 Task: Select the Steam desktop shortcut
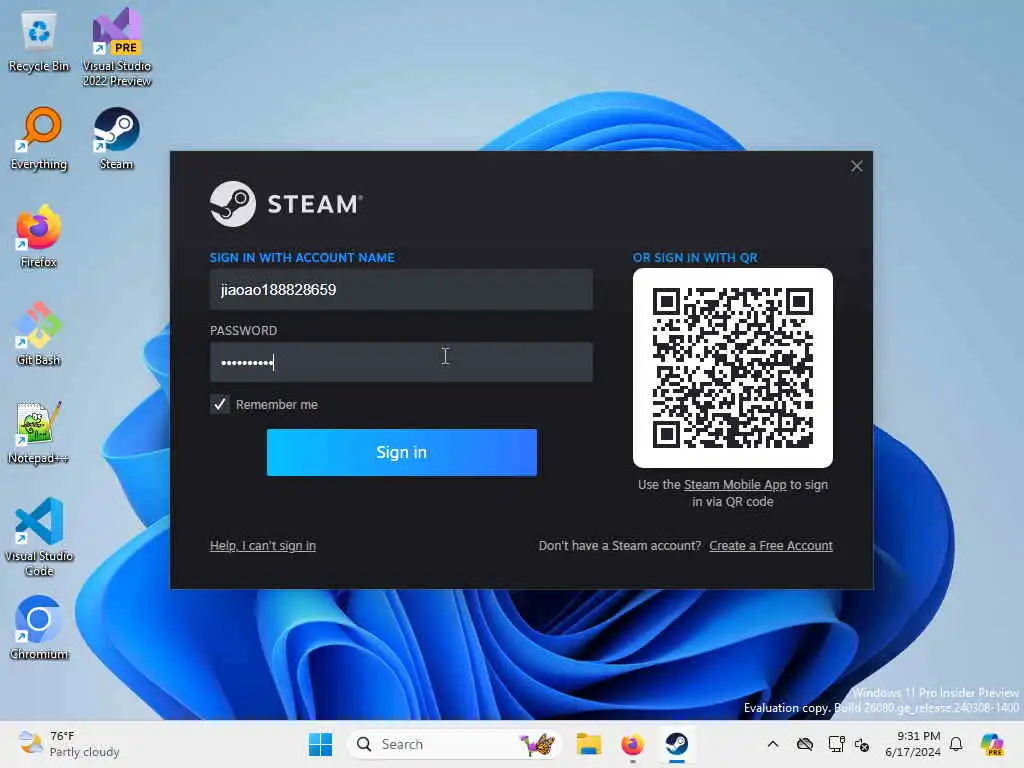click(116, 139)
